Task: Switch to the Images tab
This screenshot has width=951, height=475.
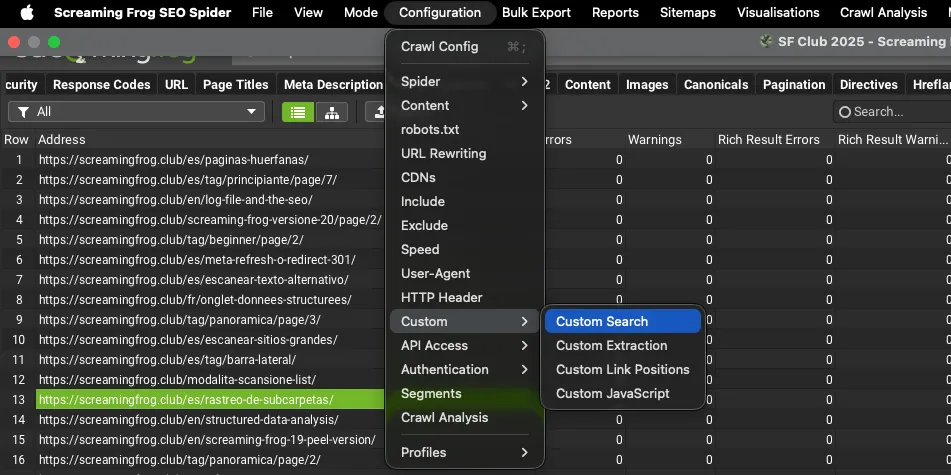Action: click(x=647, y=85)
